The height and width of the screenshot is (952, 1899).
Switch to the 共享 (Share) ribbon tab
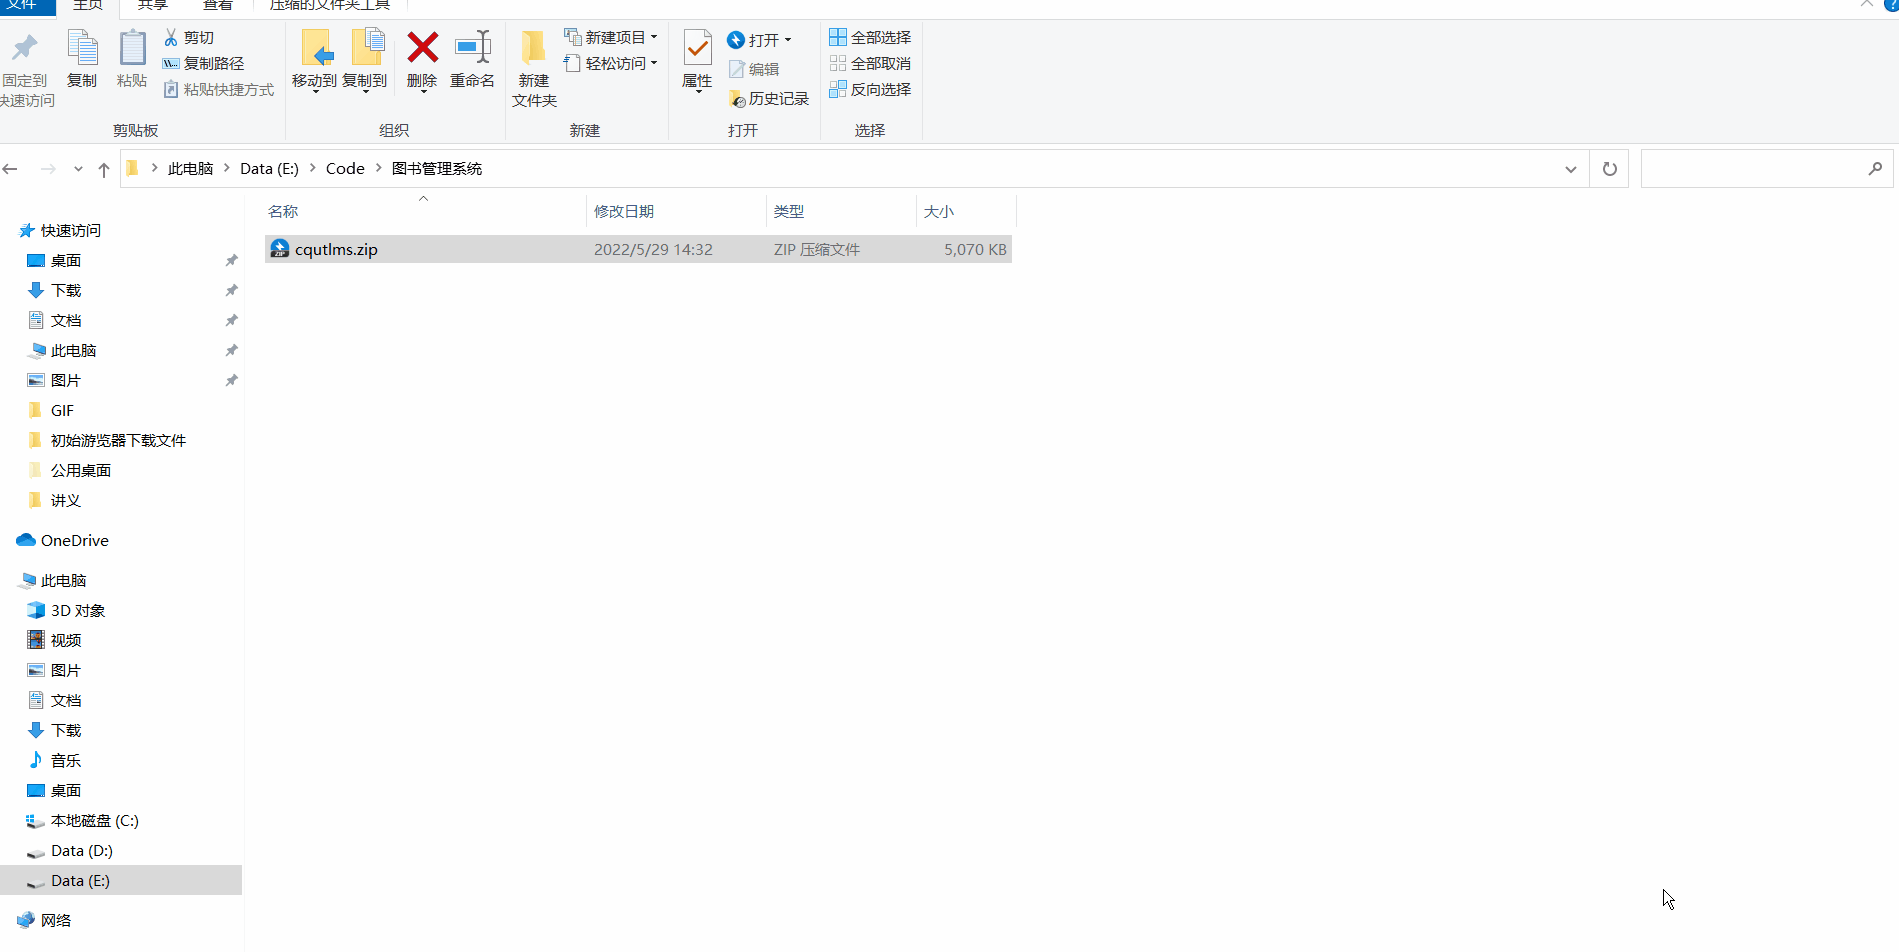coord(152,5)
